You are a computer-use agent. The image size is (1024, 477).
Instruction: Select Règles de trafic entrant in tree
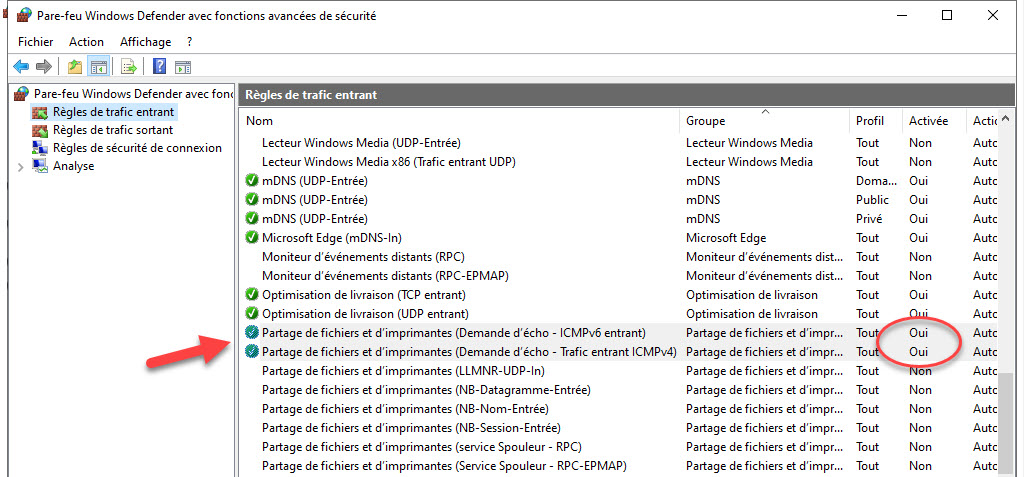[x=113, y=112]
